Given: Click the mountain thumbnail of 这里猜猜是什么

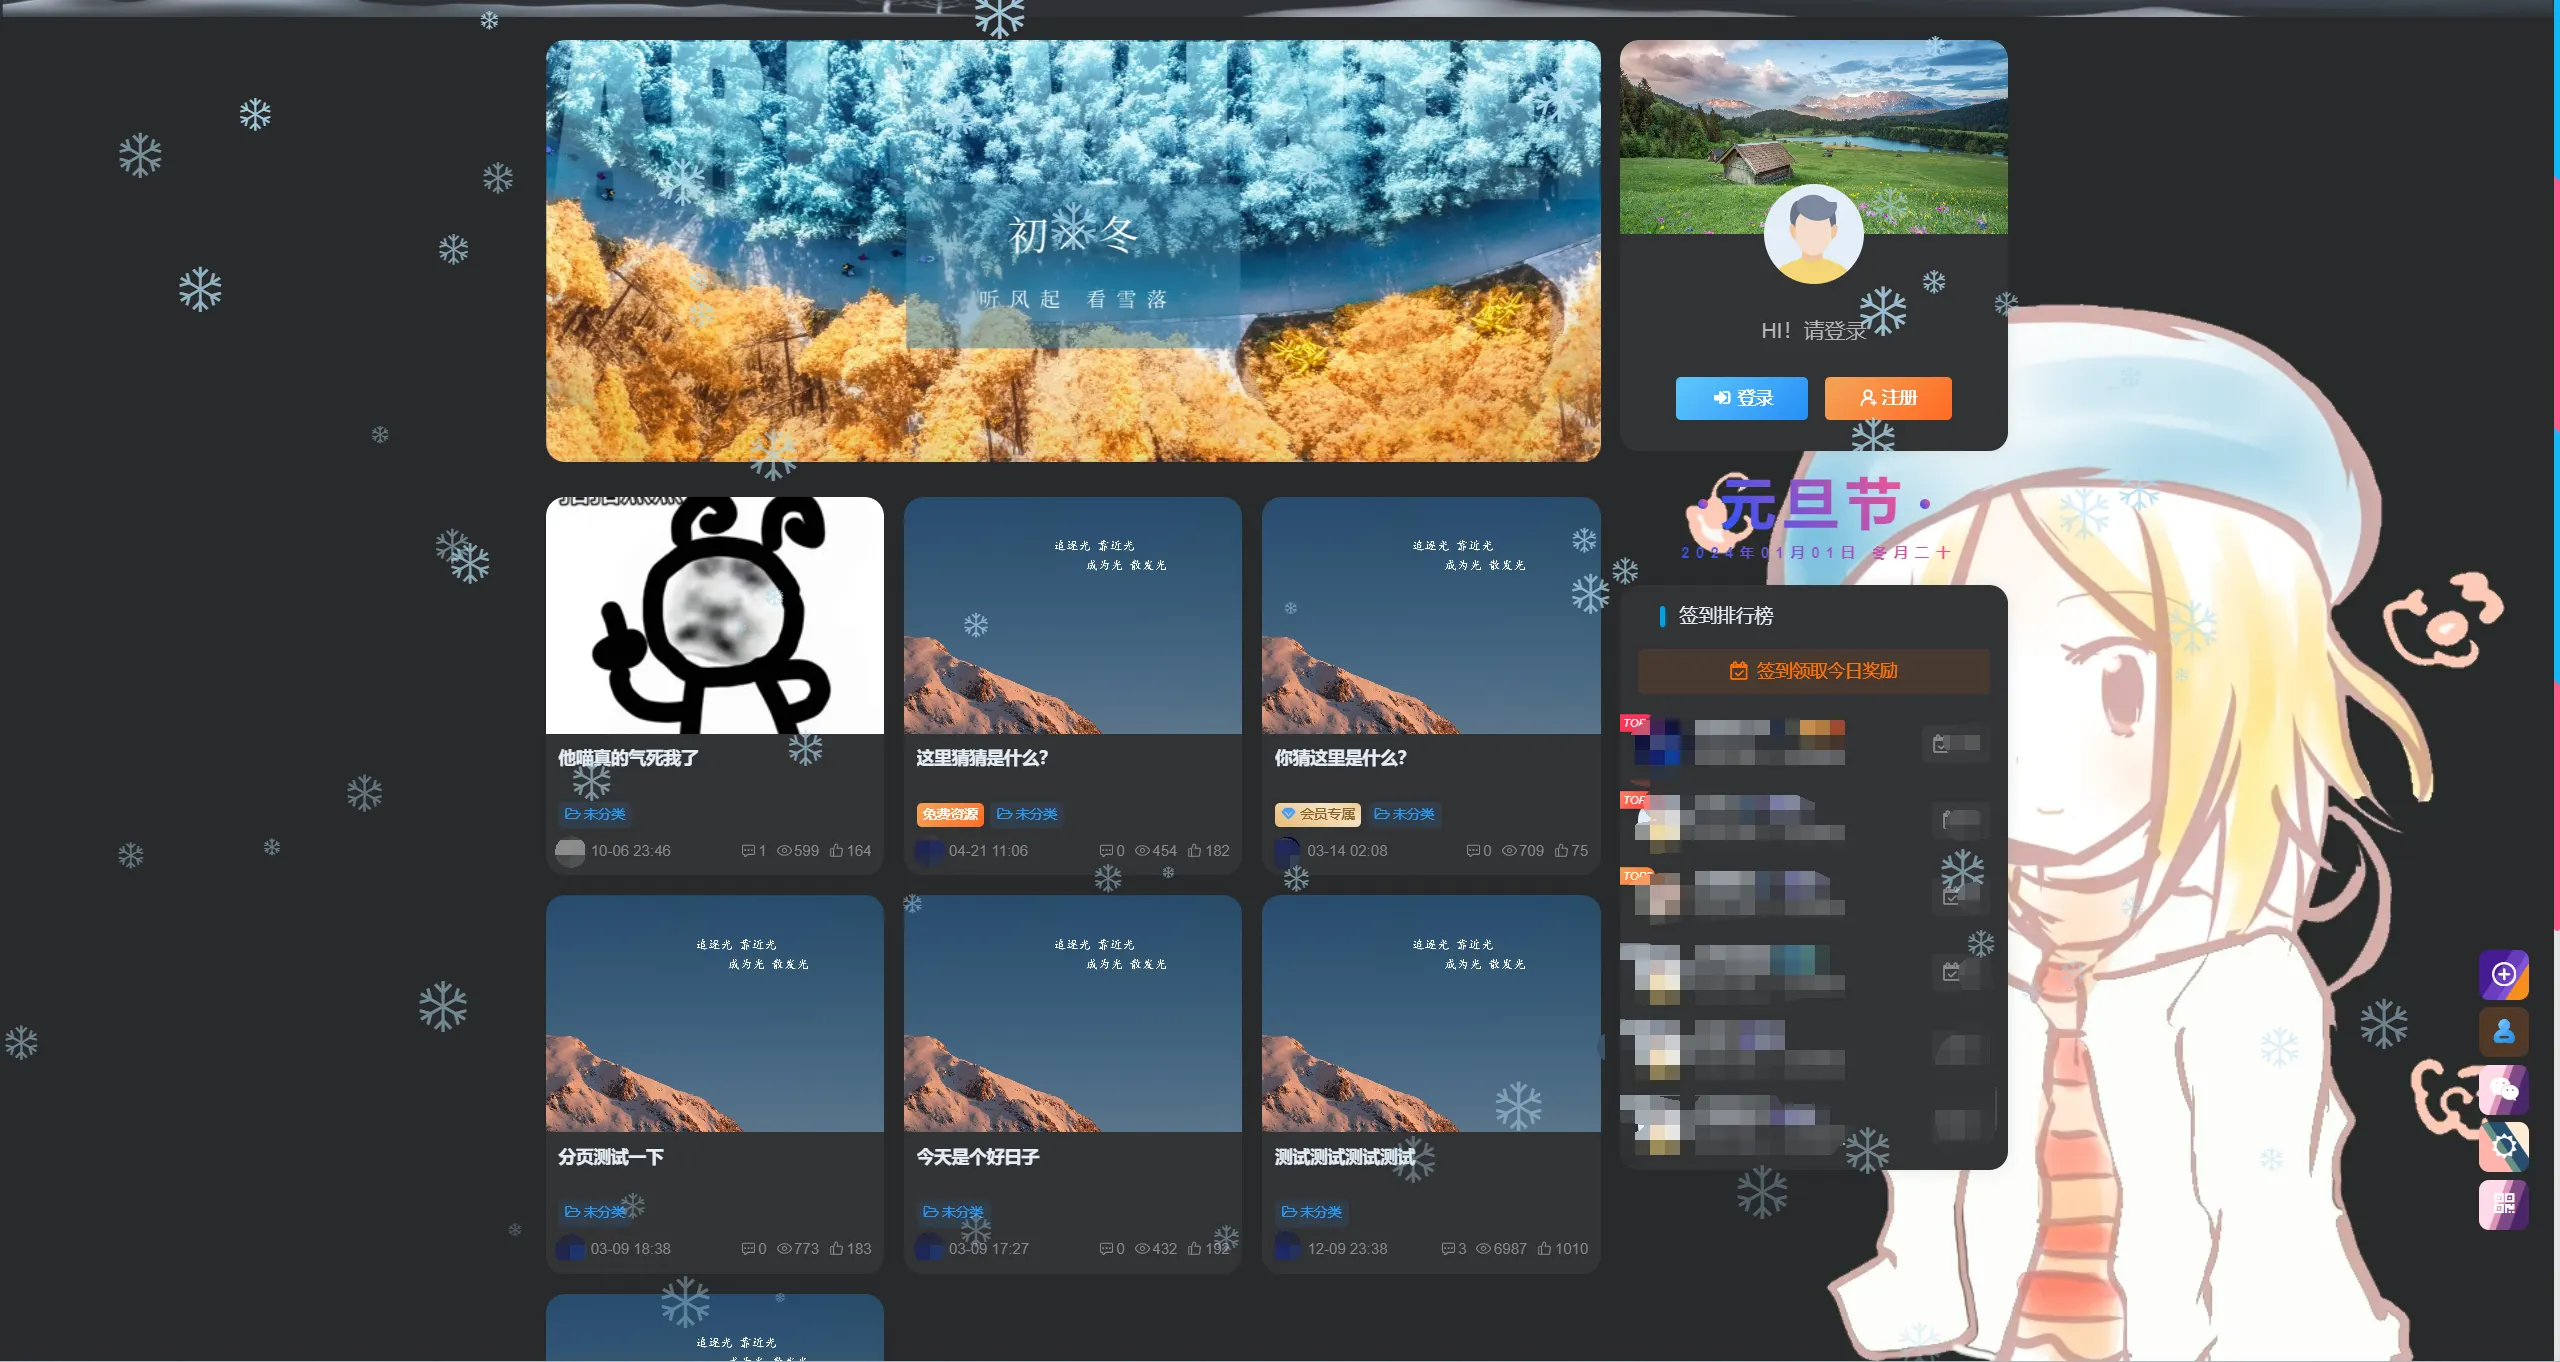Looking at the screenshot, I should (x=1073, y=616).
